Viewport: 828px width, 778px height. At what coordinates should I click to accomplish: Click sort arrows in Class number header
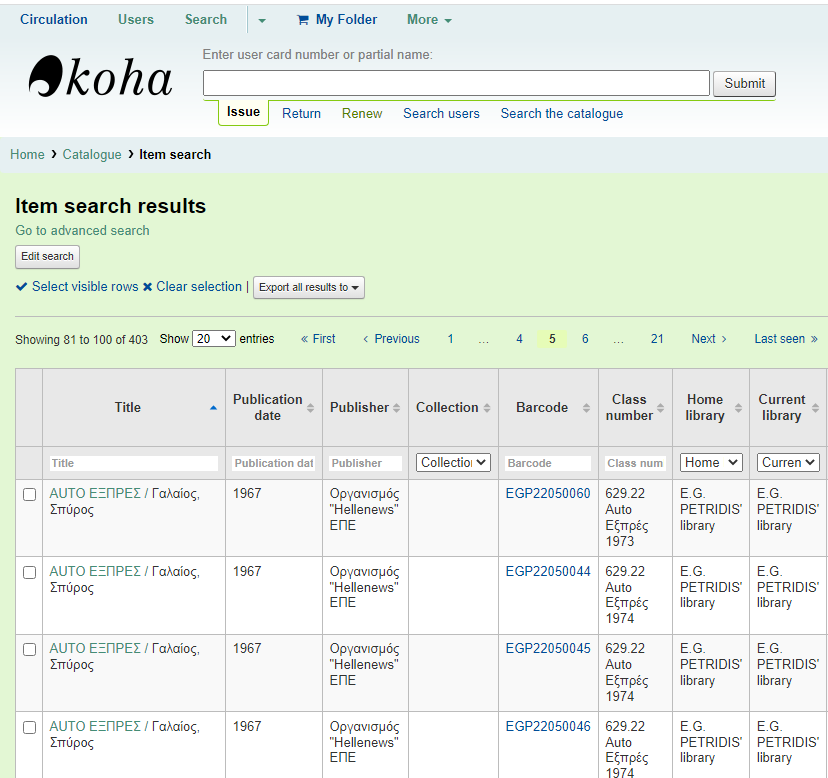[x=660, y=408]
